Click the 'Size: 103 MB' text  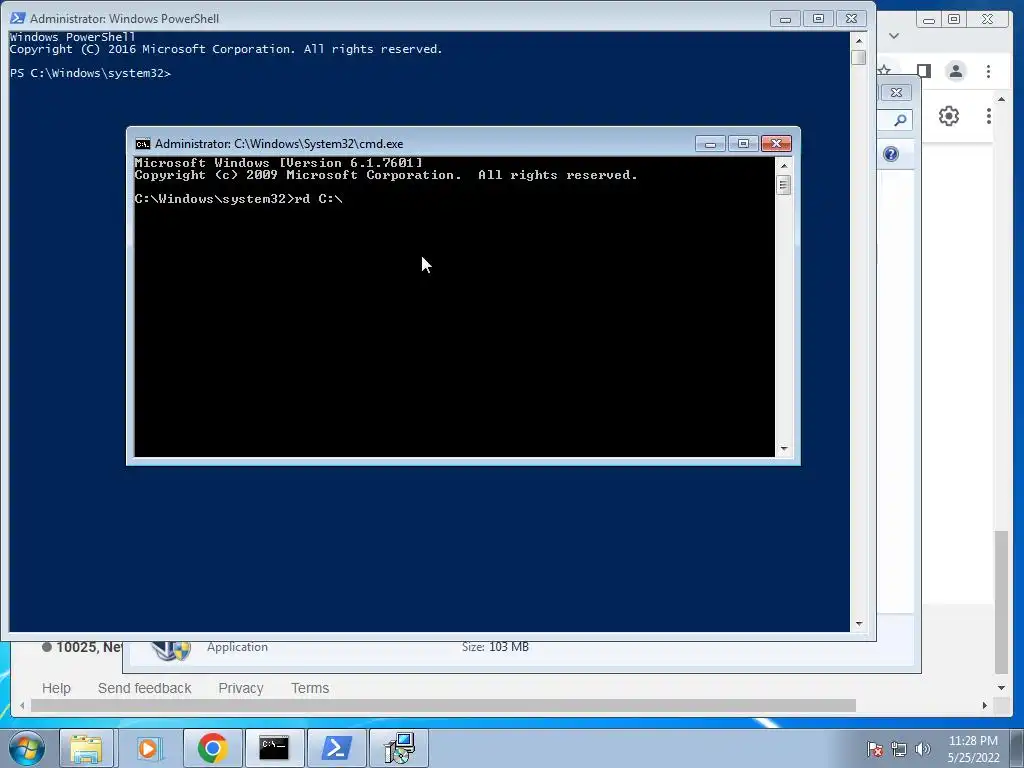(x=495, y=647)
